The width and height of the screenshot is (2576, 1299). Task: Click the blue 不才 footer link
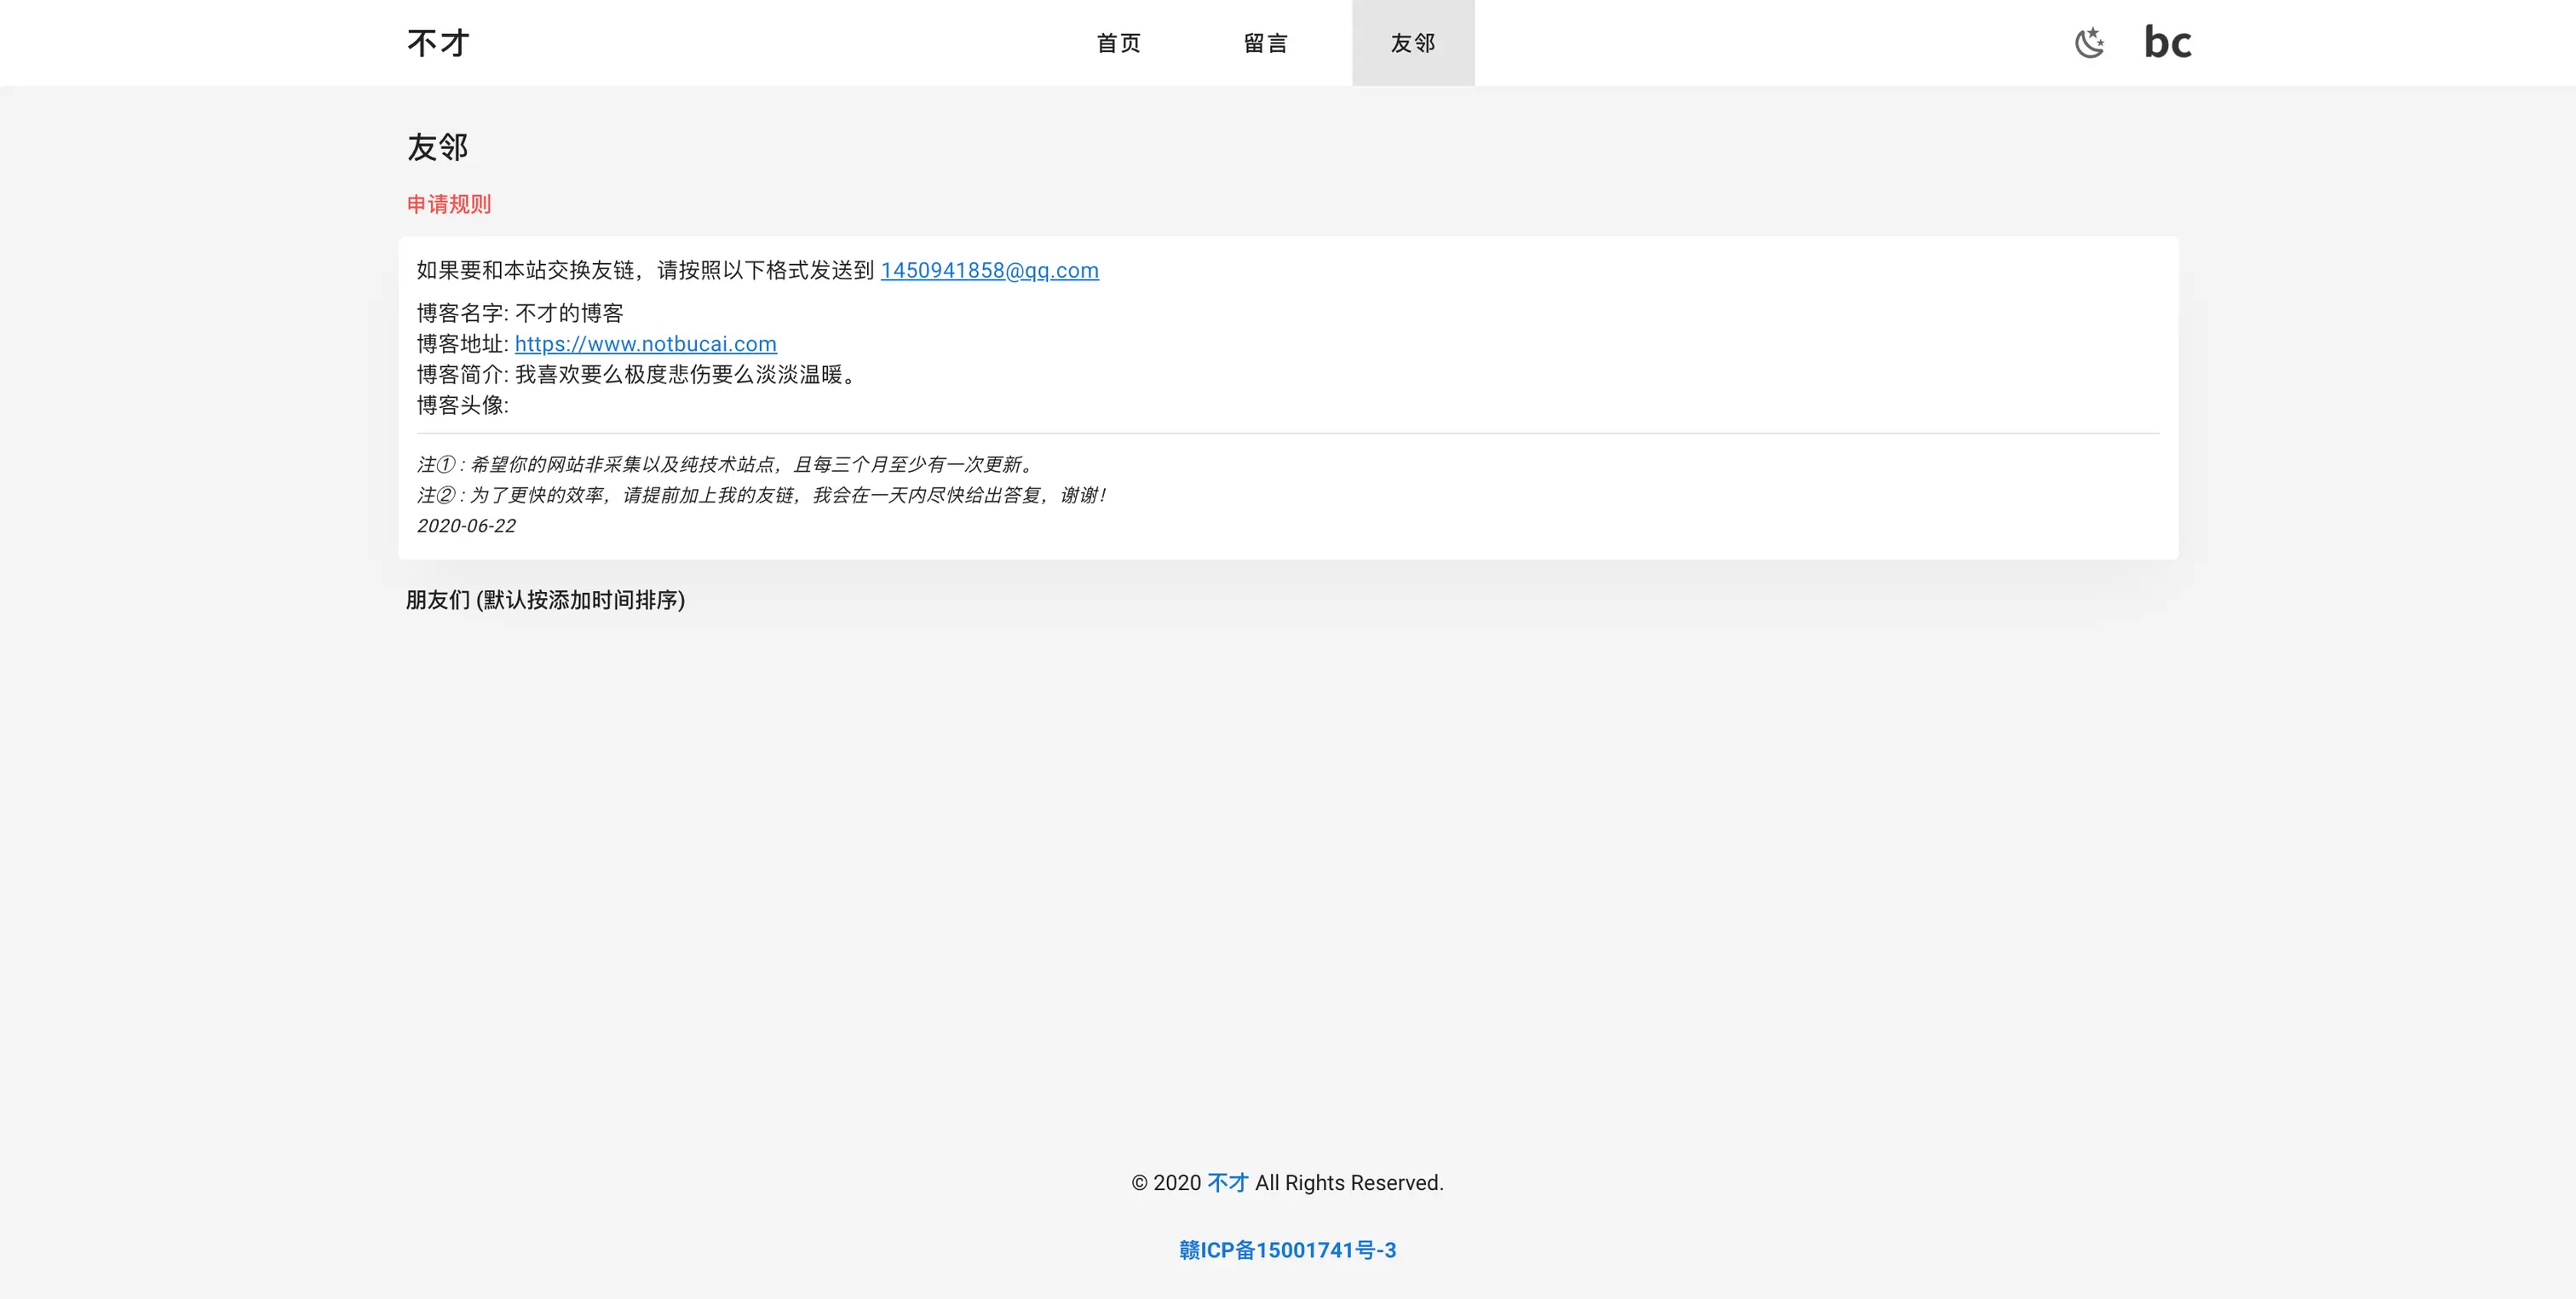(1227, 1182)
